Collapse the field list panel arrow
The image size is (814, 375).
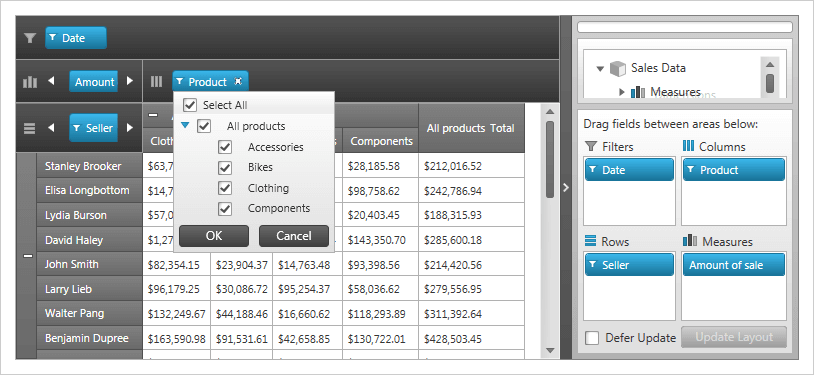click(x=566, y=188)
